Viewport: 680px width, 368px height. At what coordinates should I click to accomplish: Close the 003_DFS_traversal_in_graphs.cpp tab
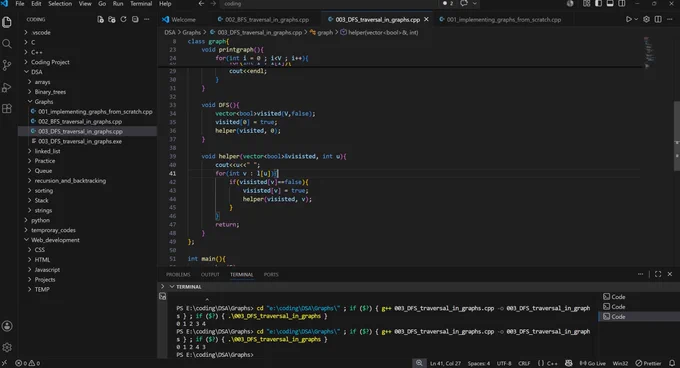426,20
